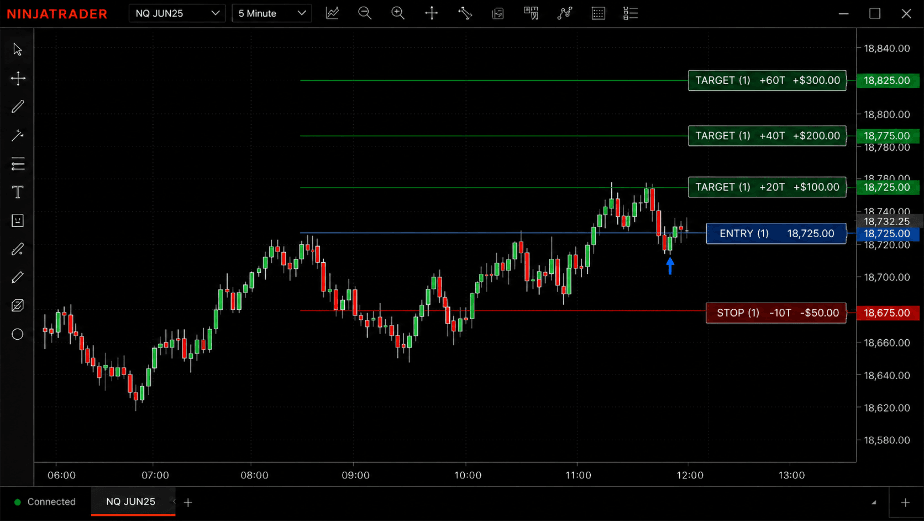Click the 18,840.00 price axis label
Image resolution: width=924 pixels, height=521 pixels.
point(887,48)
